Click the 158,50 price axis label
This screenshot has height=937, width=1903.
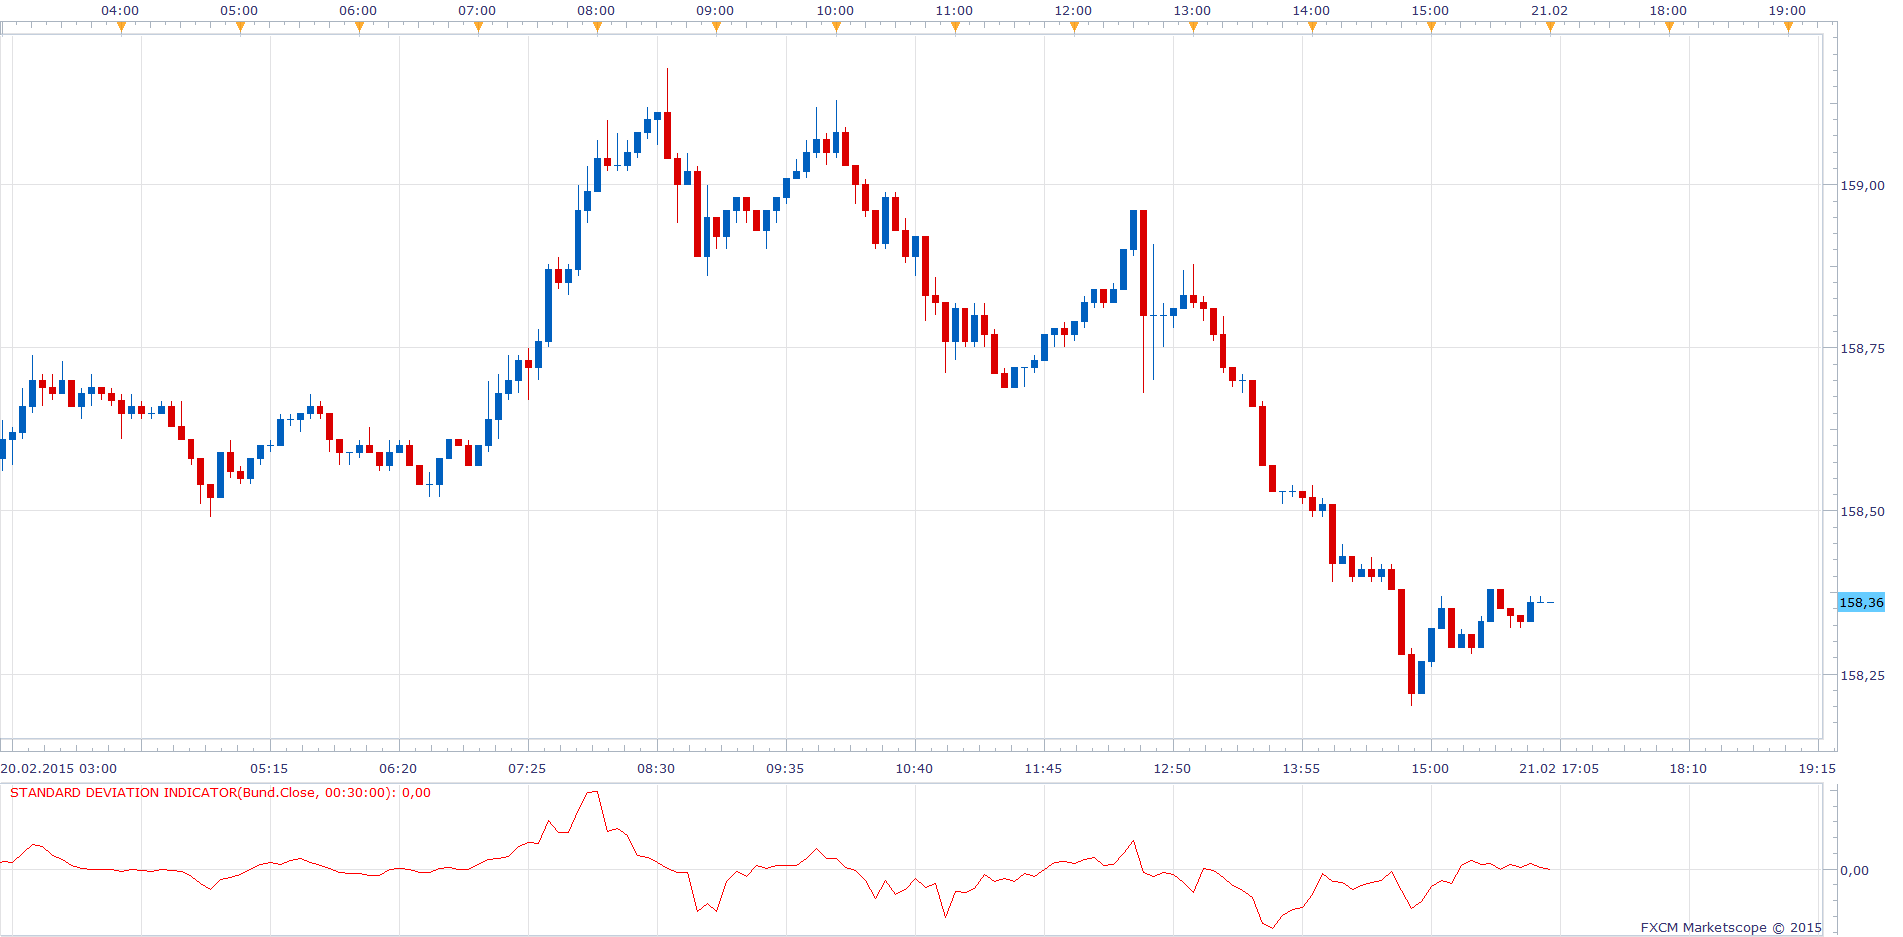tap(1862, 511)
